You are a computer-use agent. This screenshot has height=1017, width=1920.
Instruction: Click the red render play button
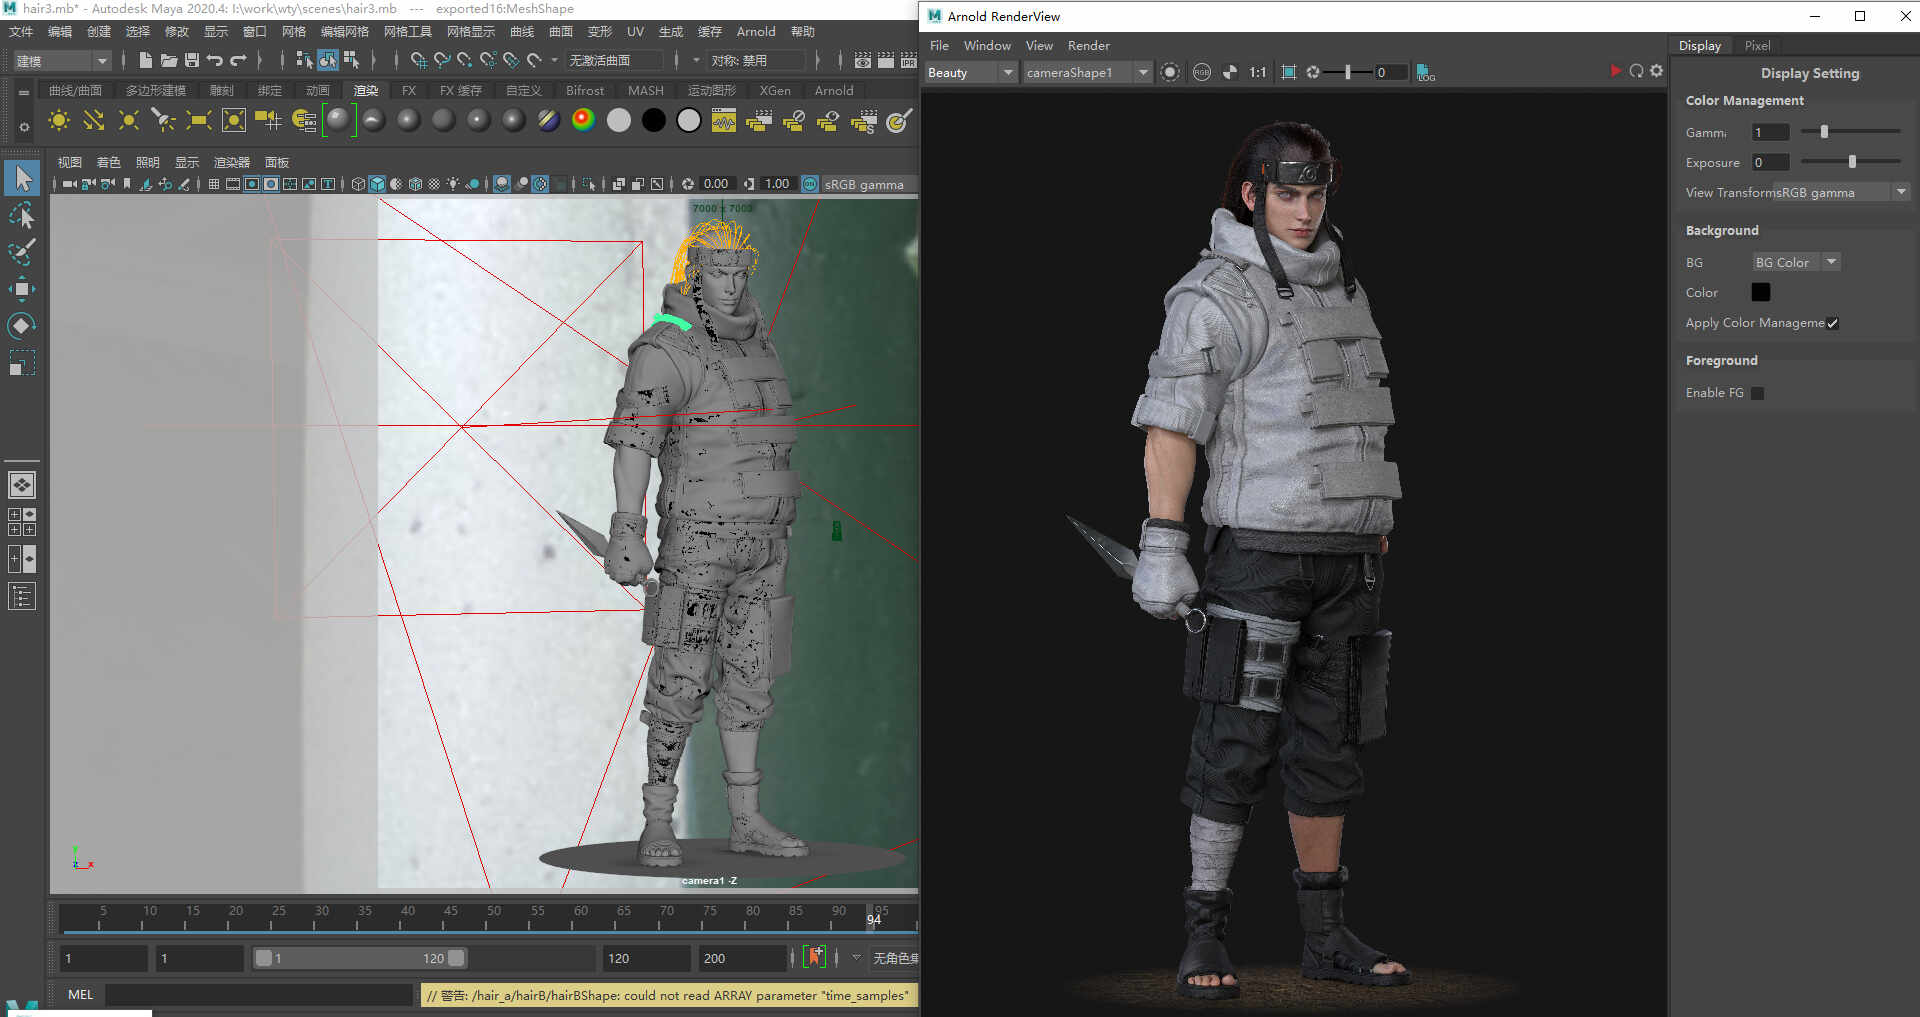(1615, 71)
